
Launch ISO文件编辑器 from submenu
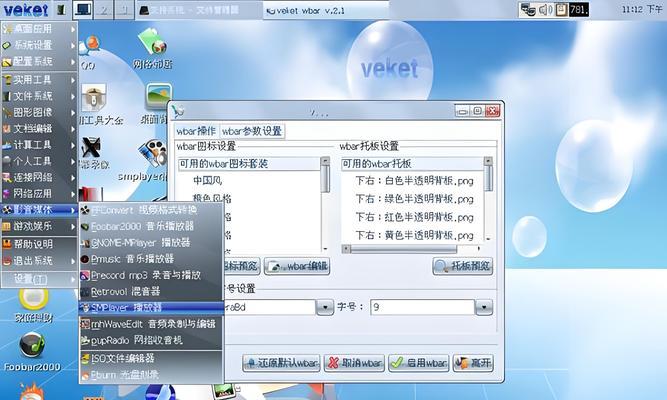151,359
